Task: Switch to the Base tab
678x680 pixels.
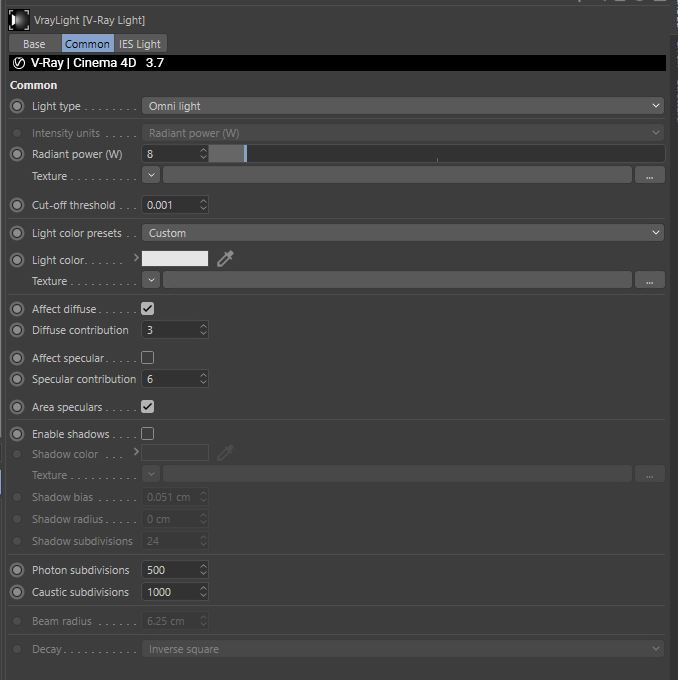Action: (34, 44)
